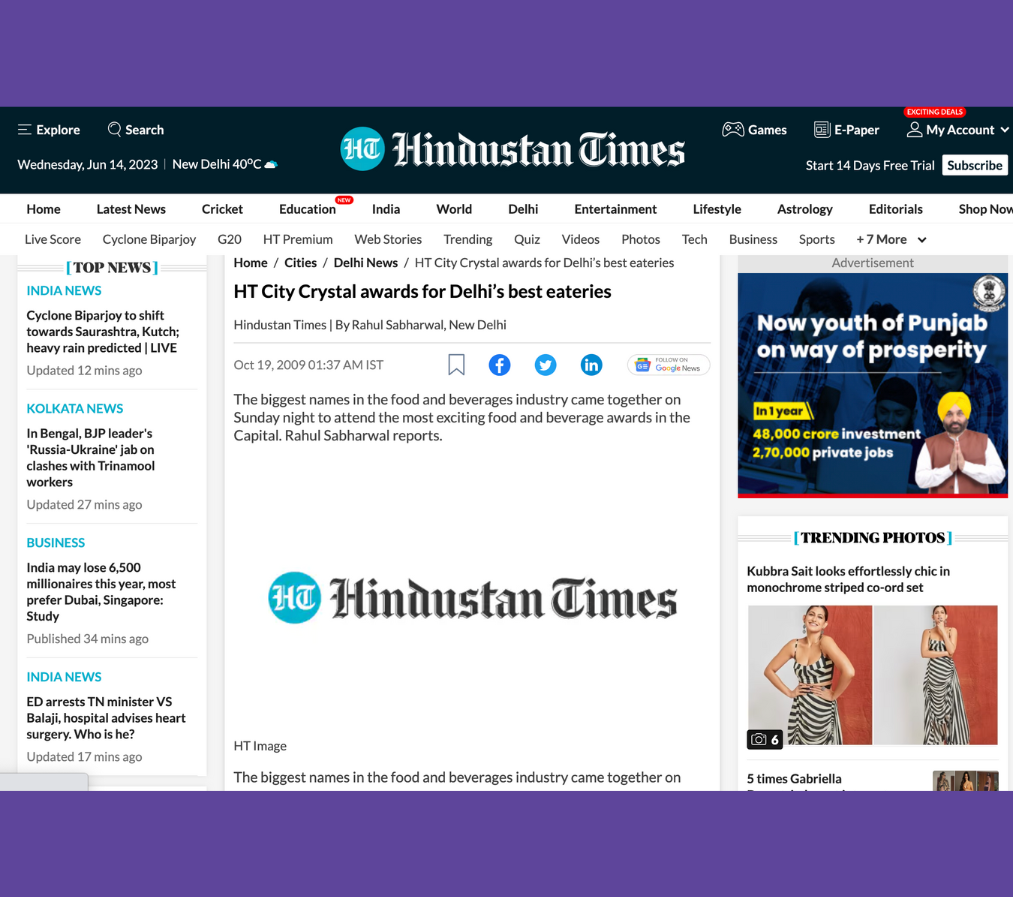Viewport: 1013px width, 897px height.
Task: Open the India section
Action: (x=386, y=209)
